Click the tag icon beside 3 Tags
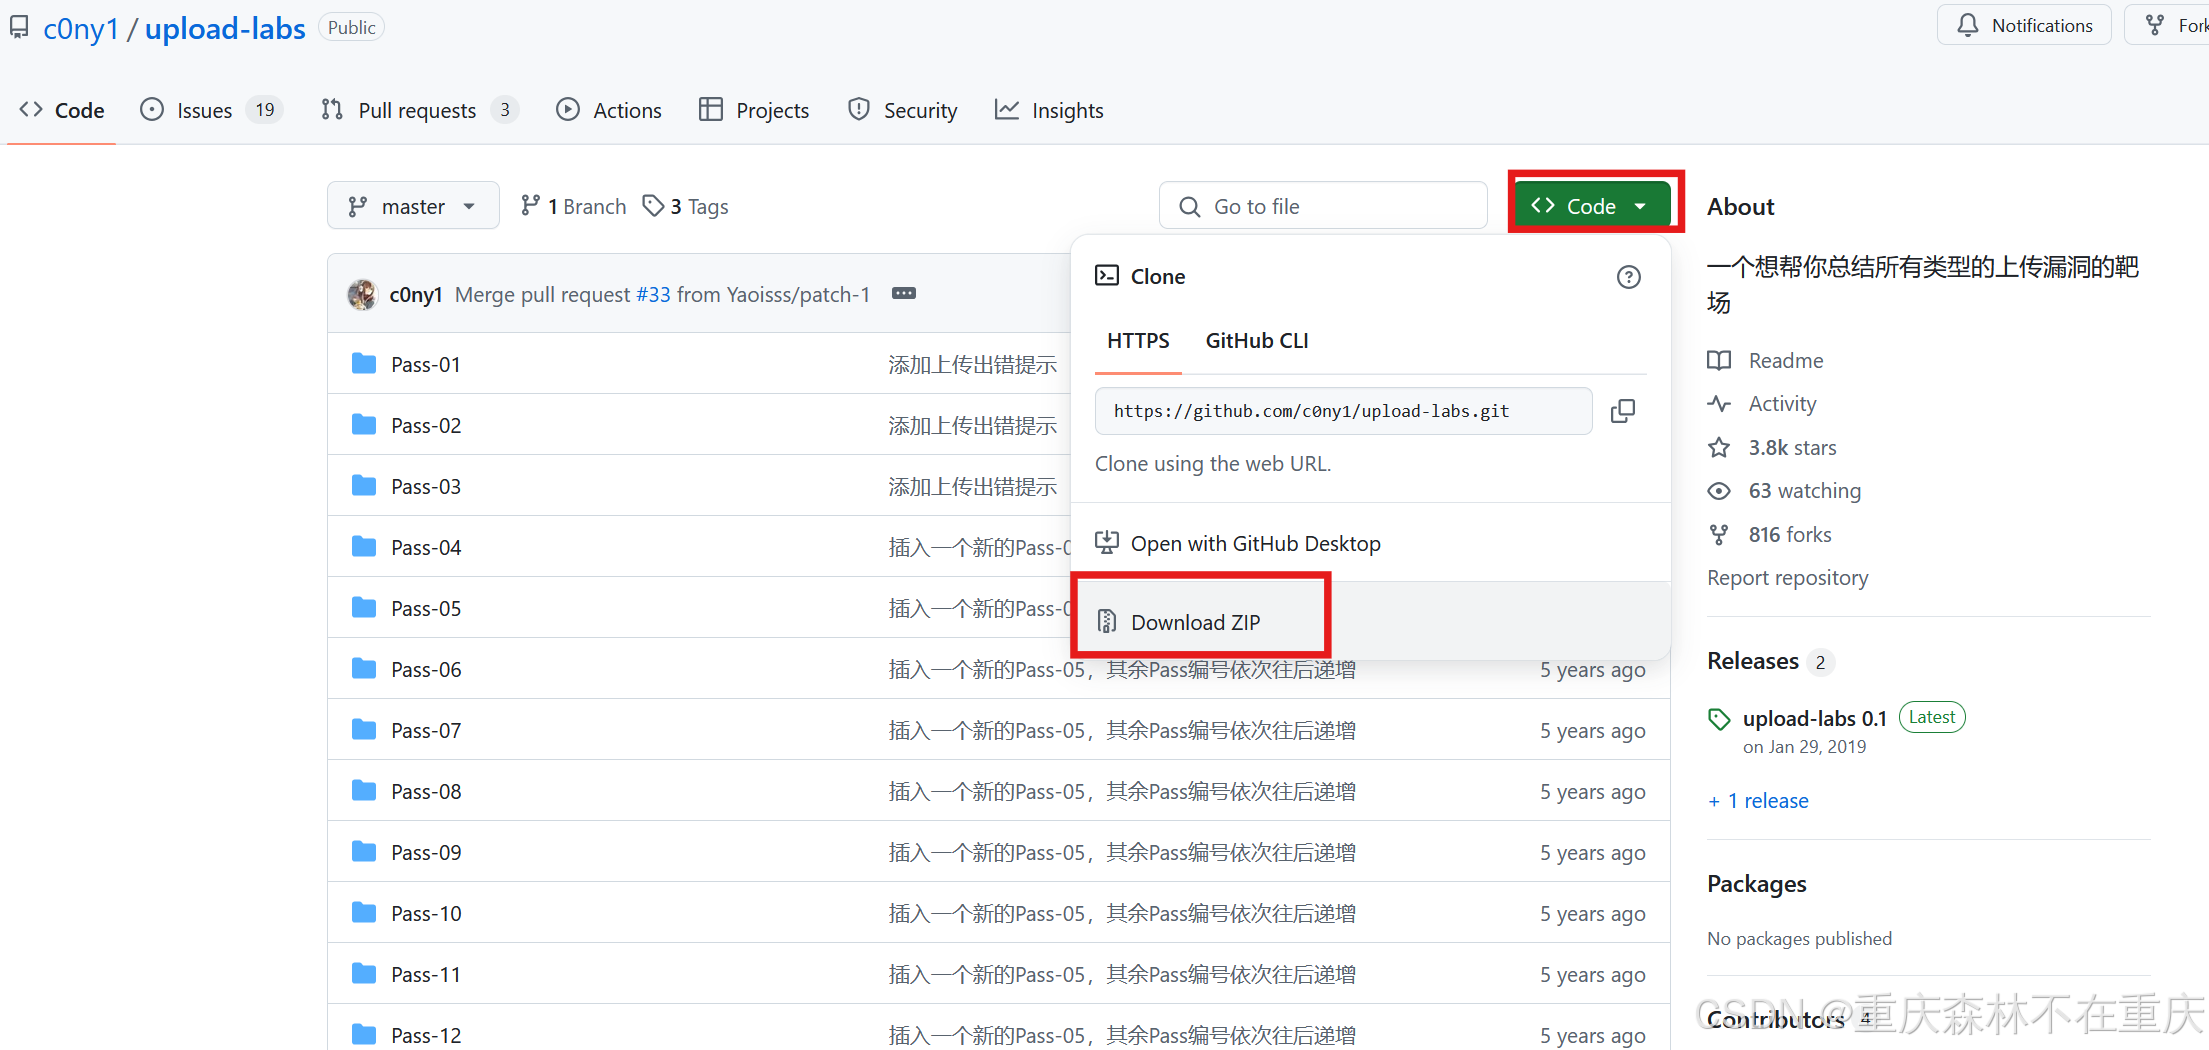The image size is (2209, 1050). 653,206
